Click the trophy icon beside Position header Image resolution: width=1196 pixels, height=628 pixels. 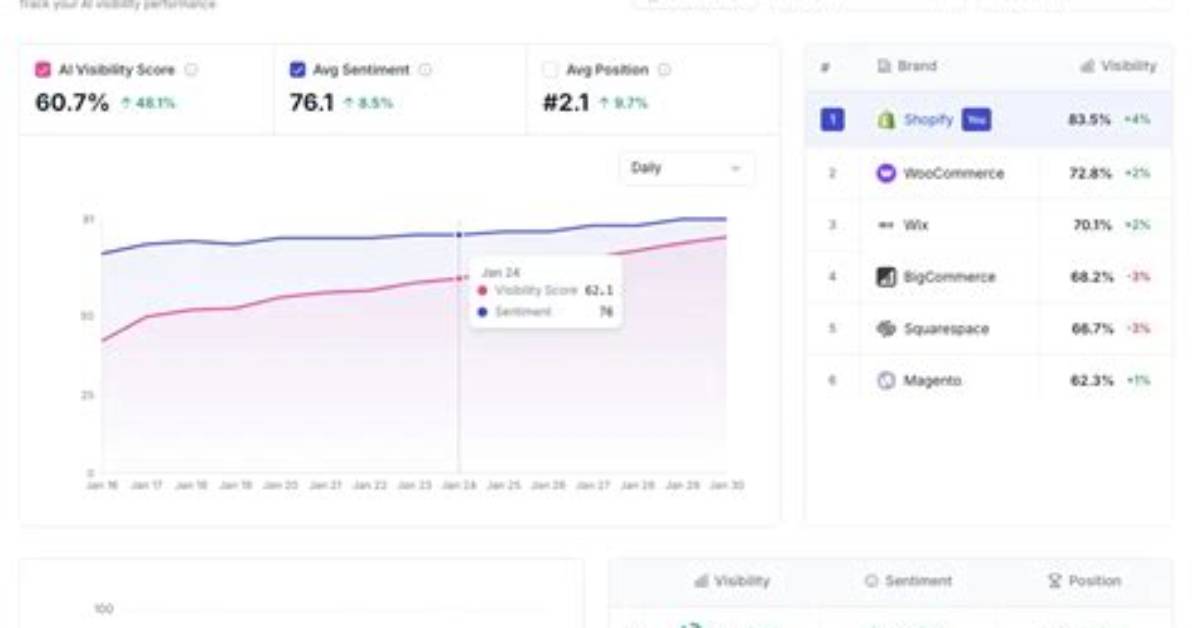[1054, 581]
